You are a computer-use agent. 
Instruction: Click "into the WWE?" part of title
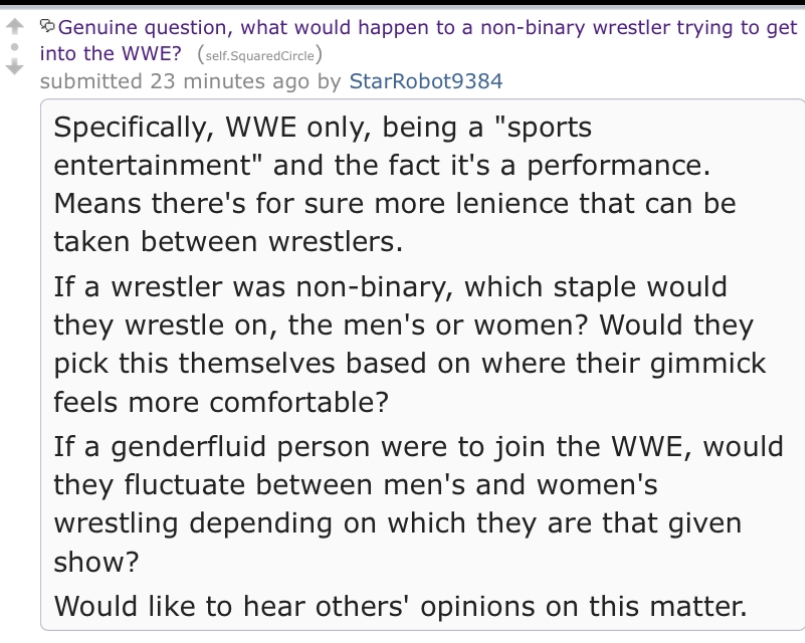(x=110, y=53)
